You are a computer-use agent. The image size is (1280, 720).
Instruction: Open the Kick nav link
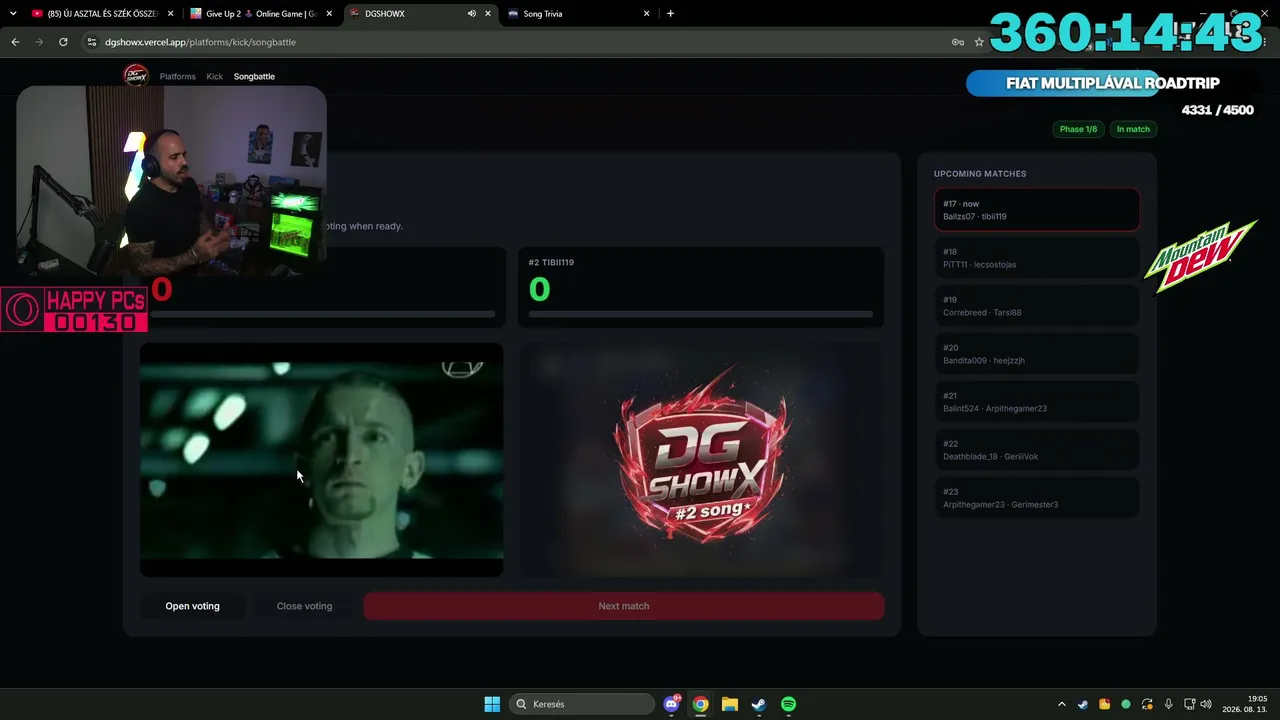click(215, 76)
